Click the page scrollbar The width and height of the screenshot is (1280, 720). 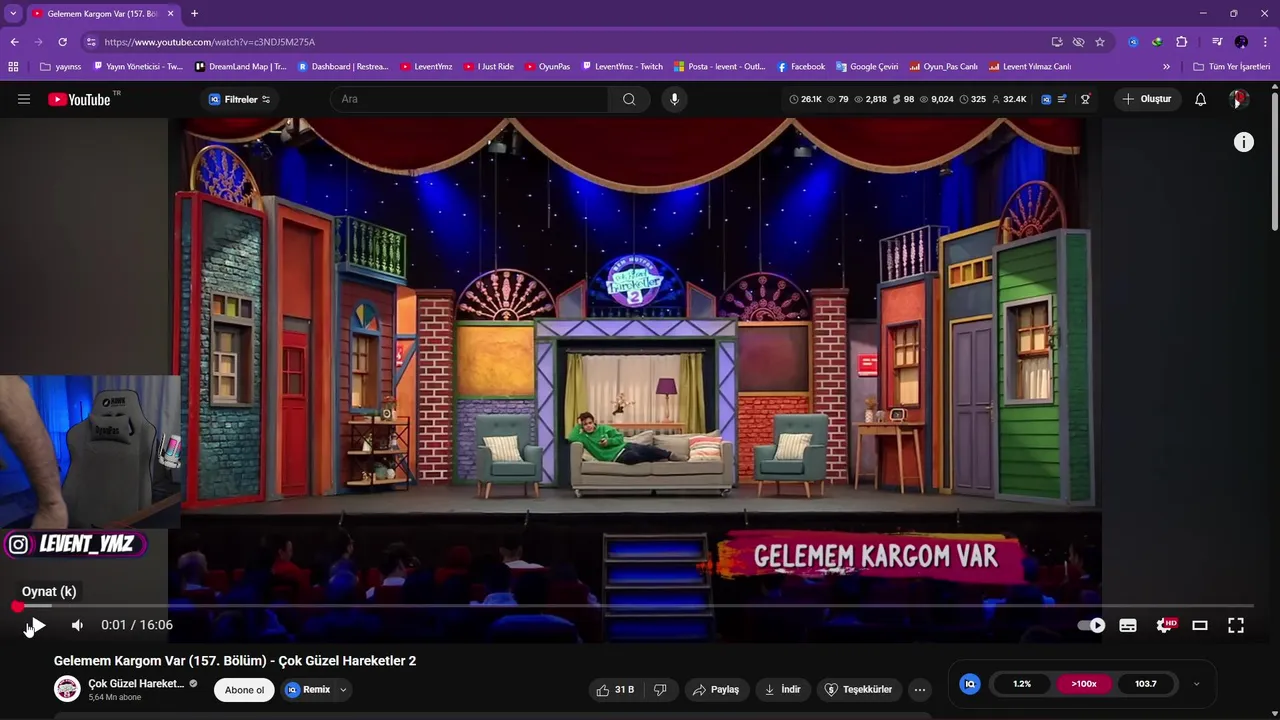[1275, 160]
